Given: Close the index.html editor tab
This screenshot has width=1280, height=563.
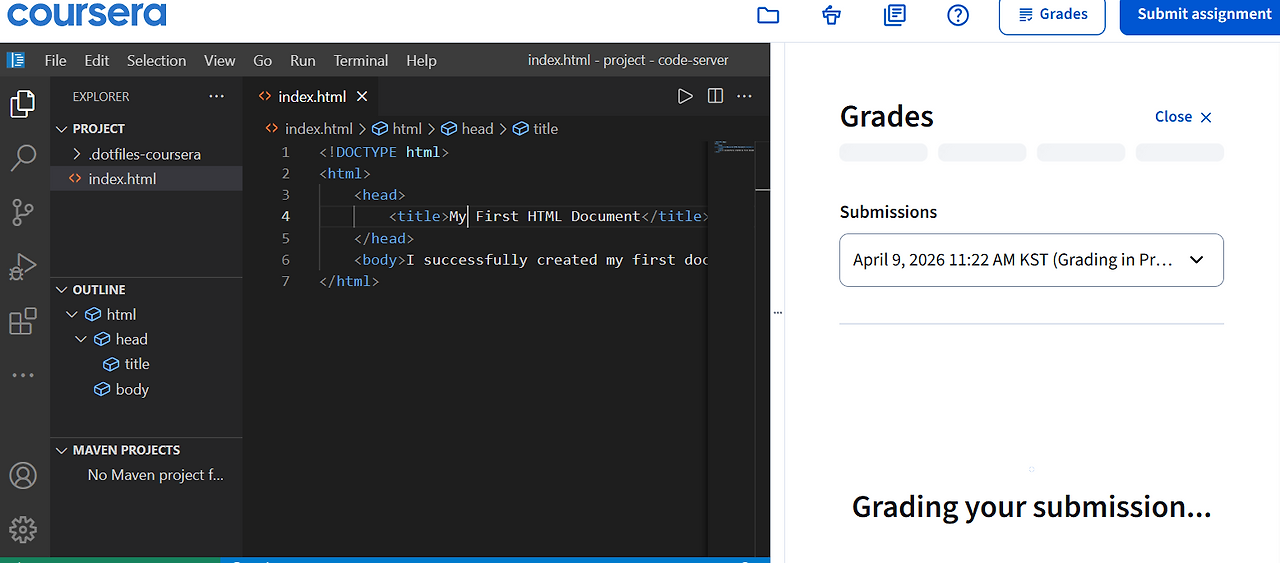Looking at the screenshot, I should [362, 96].
